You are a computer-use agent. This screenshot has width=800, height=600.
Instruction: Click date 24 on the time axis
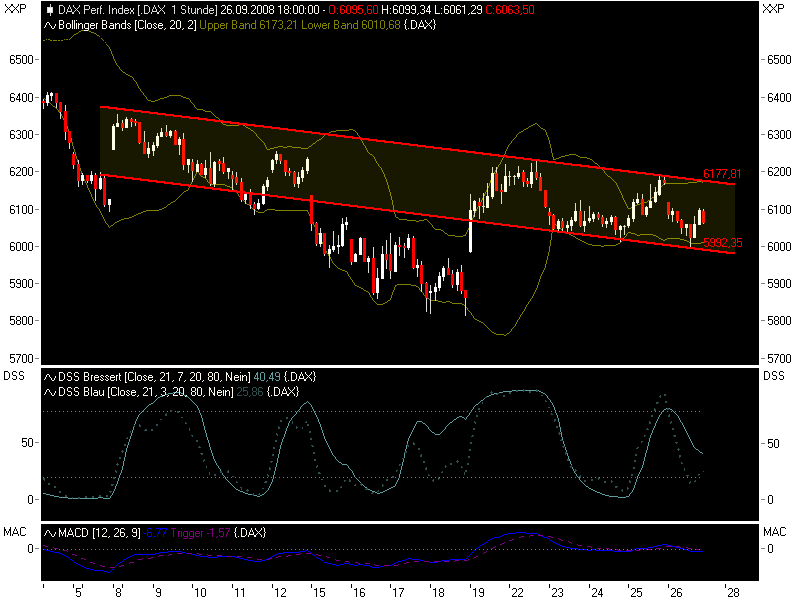click(597, 593)
